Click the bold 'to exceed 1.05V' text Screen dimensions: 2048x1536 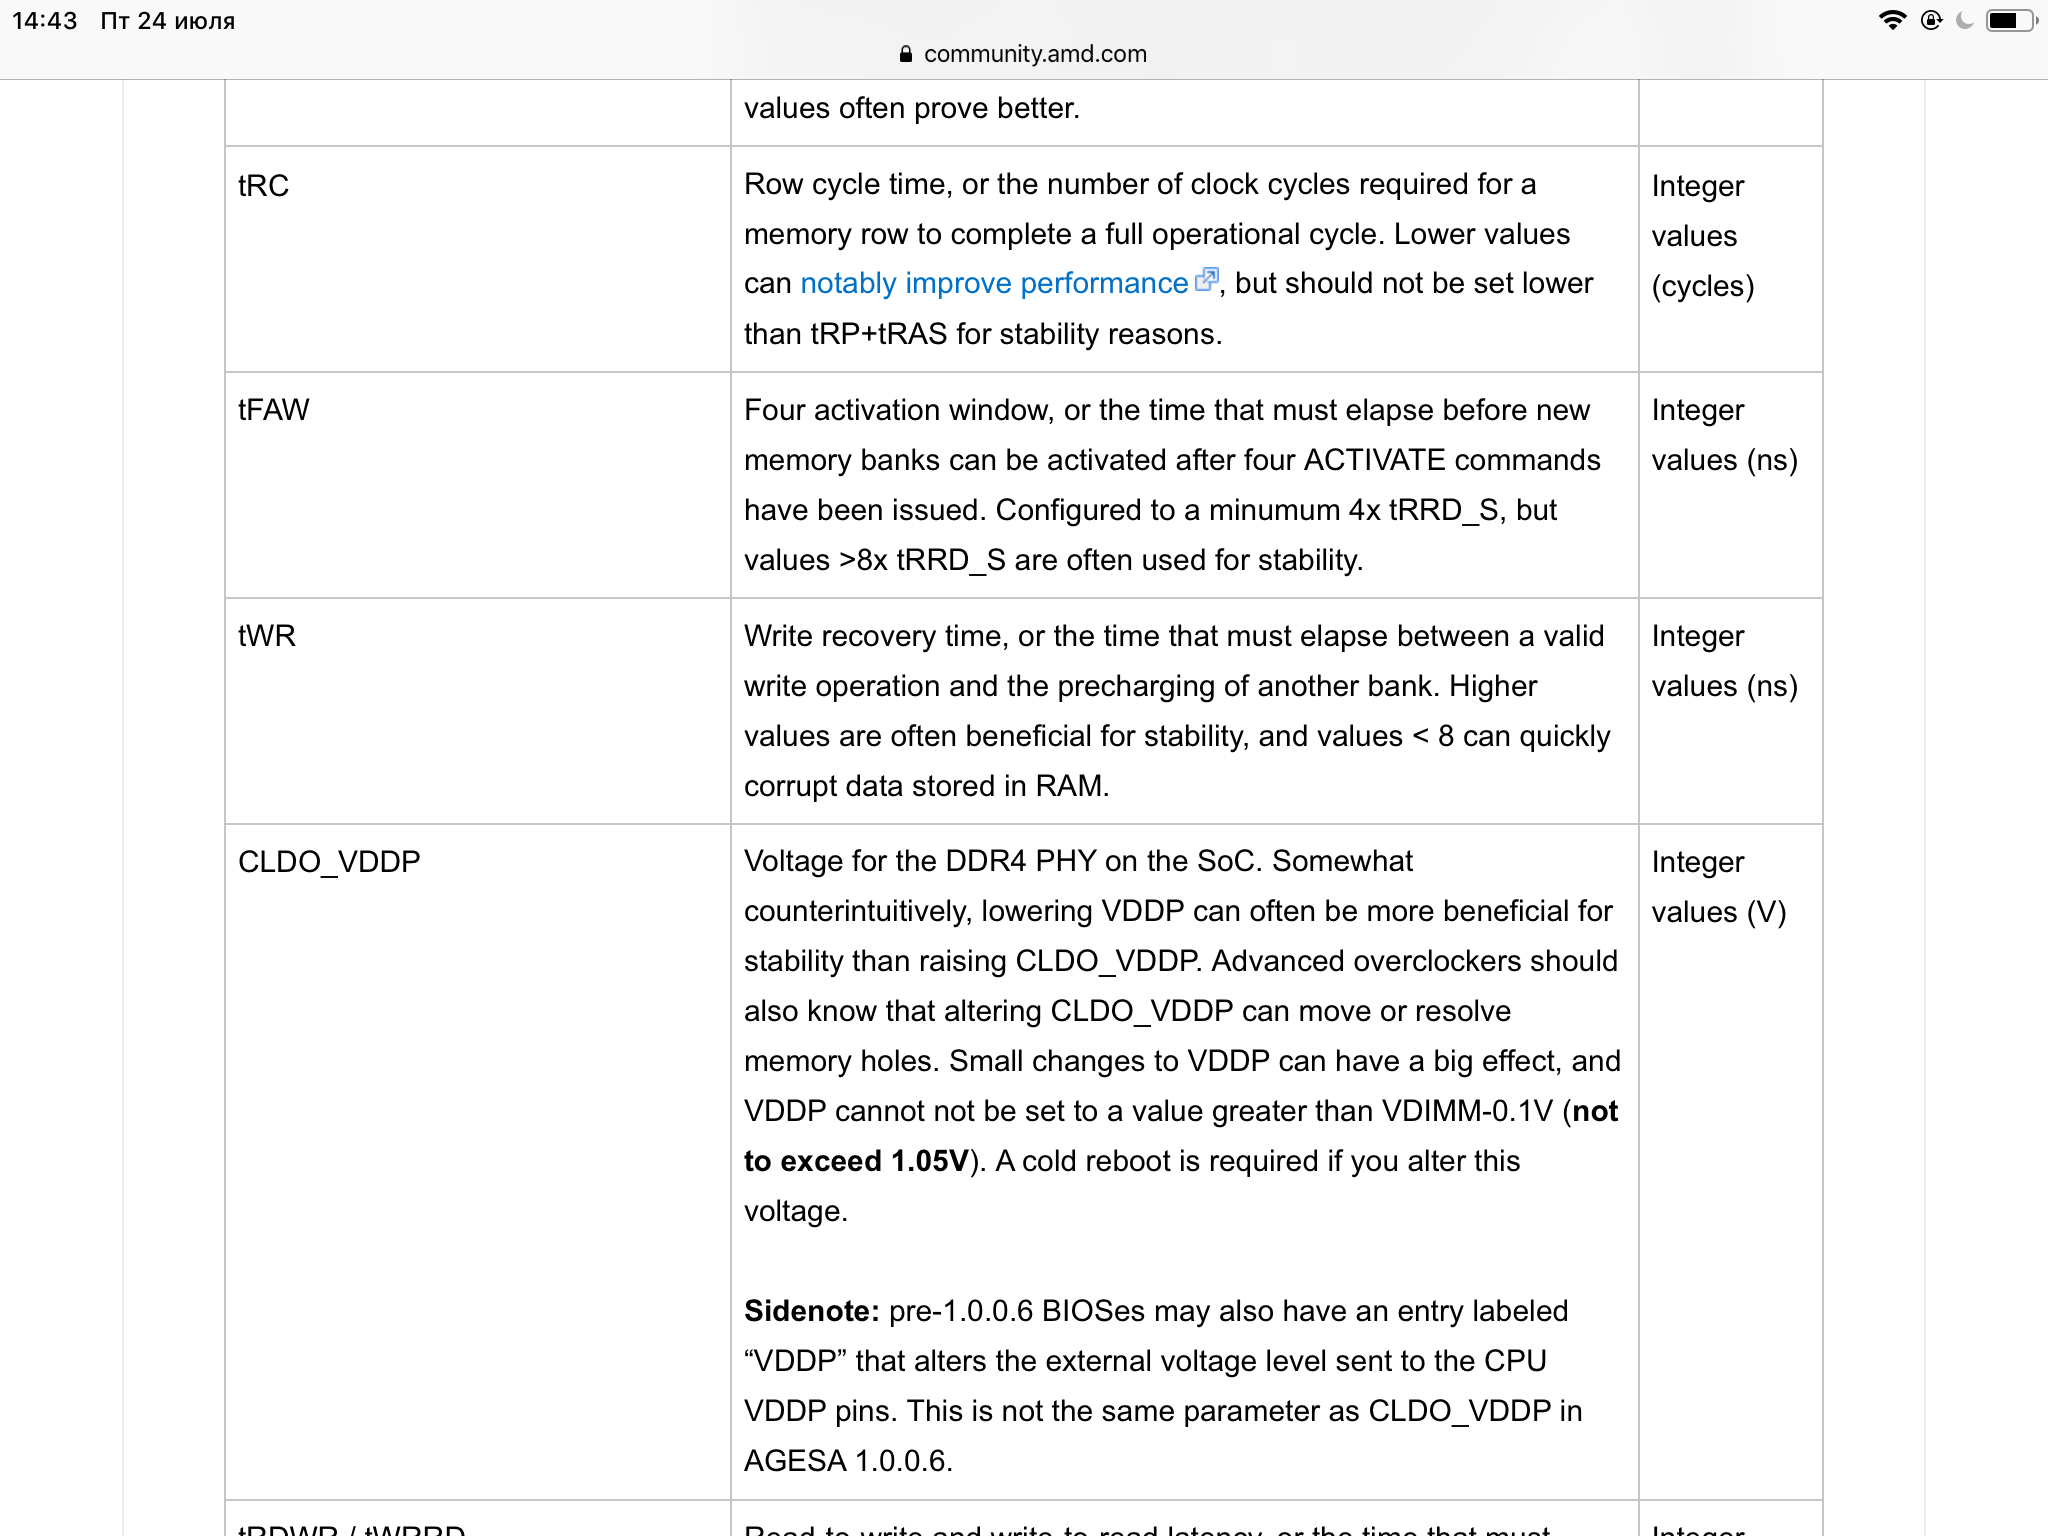(856, 1161)
